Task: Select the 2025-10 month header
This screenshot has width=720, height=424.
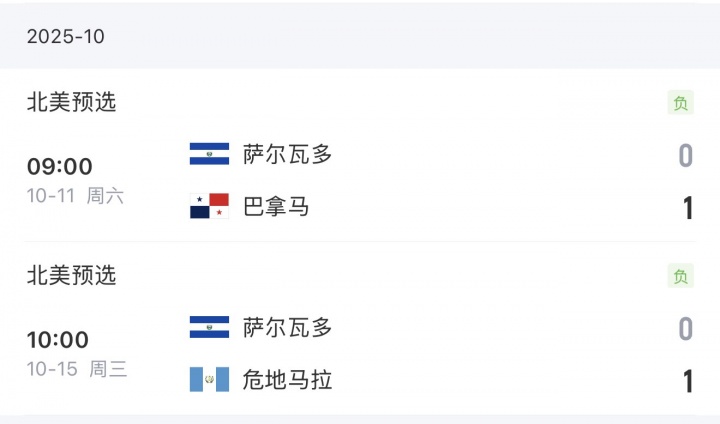Action: [x=66, y=37]
